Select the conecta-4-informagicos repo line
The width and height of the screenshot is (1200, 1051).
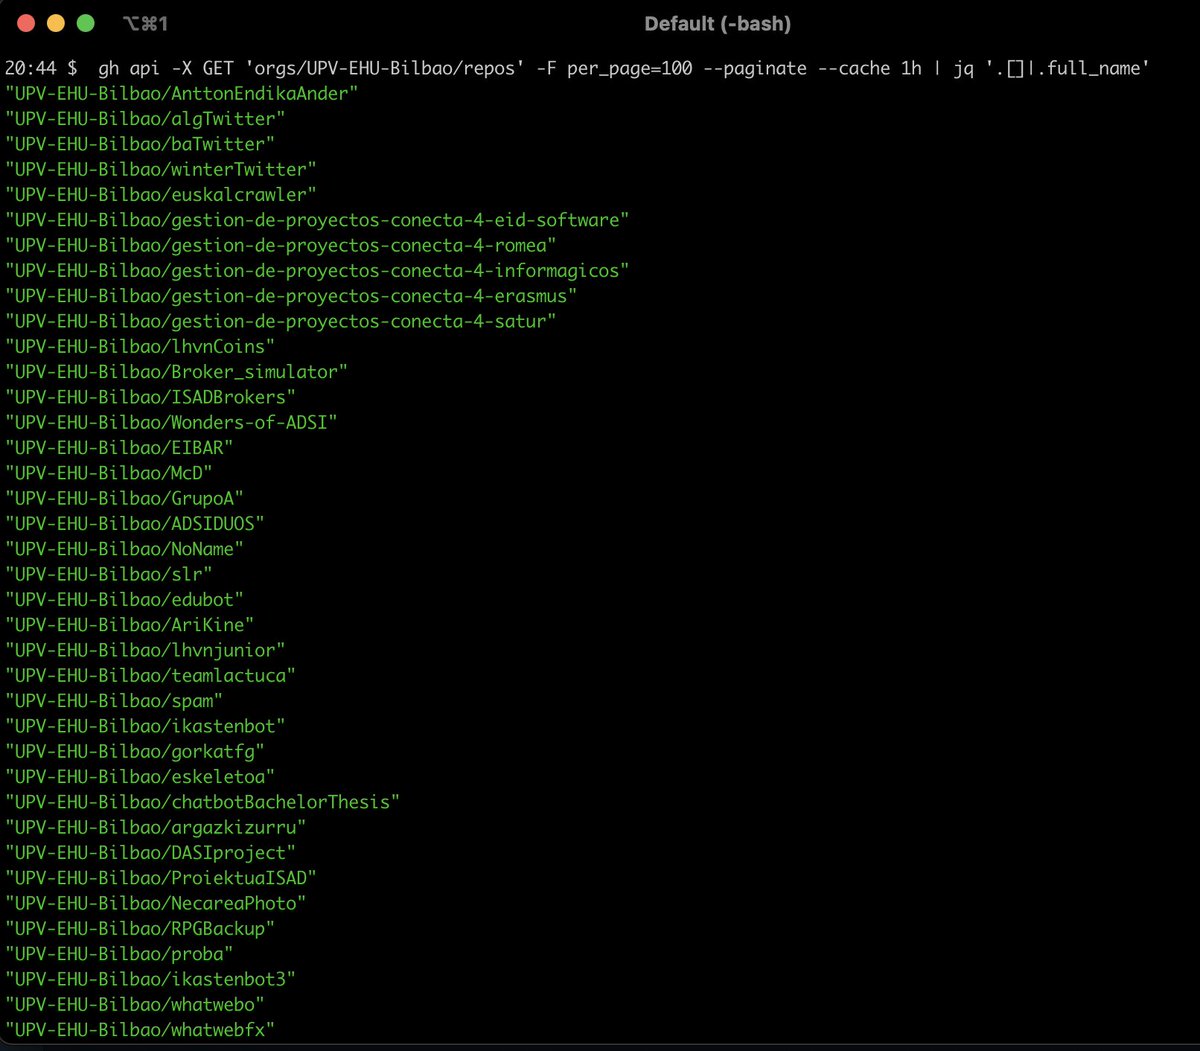click(x=317, y=270)
